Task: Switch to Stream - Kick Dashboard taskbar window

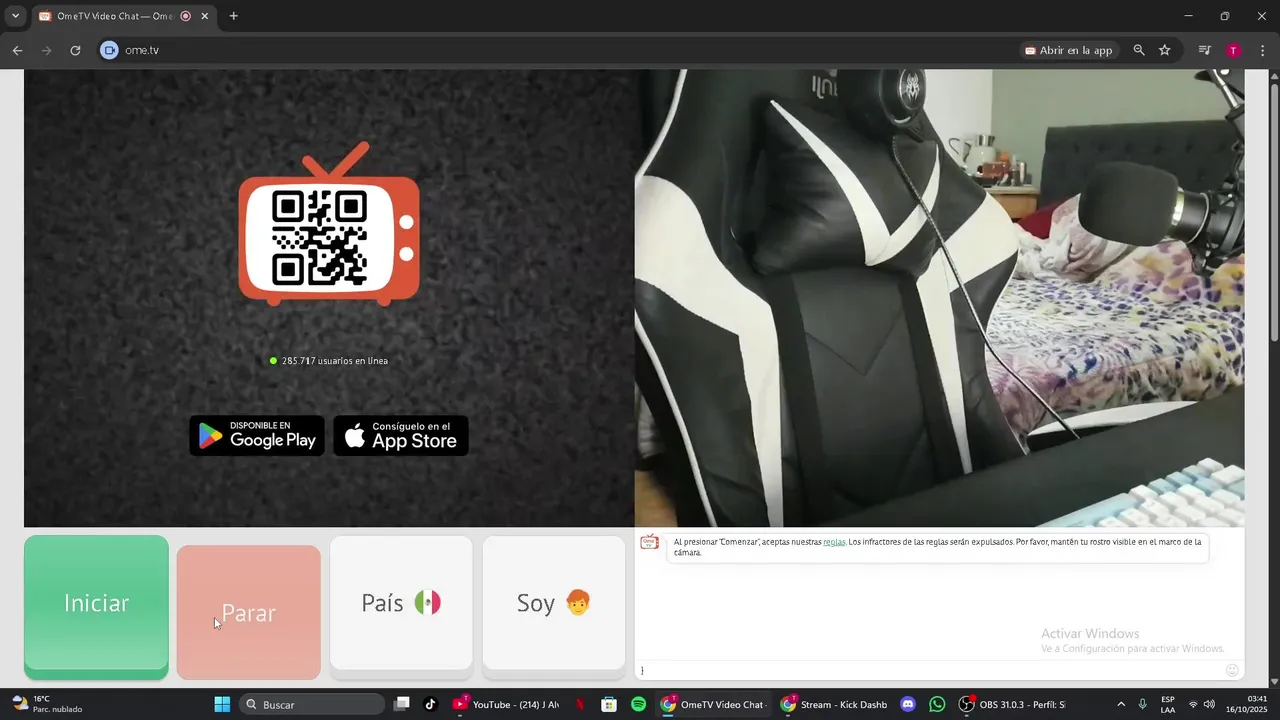Action: point(836,704)
